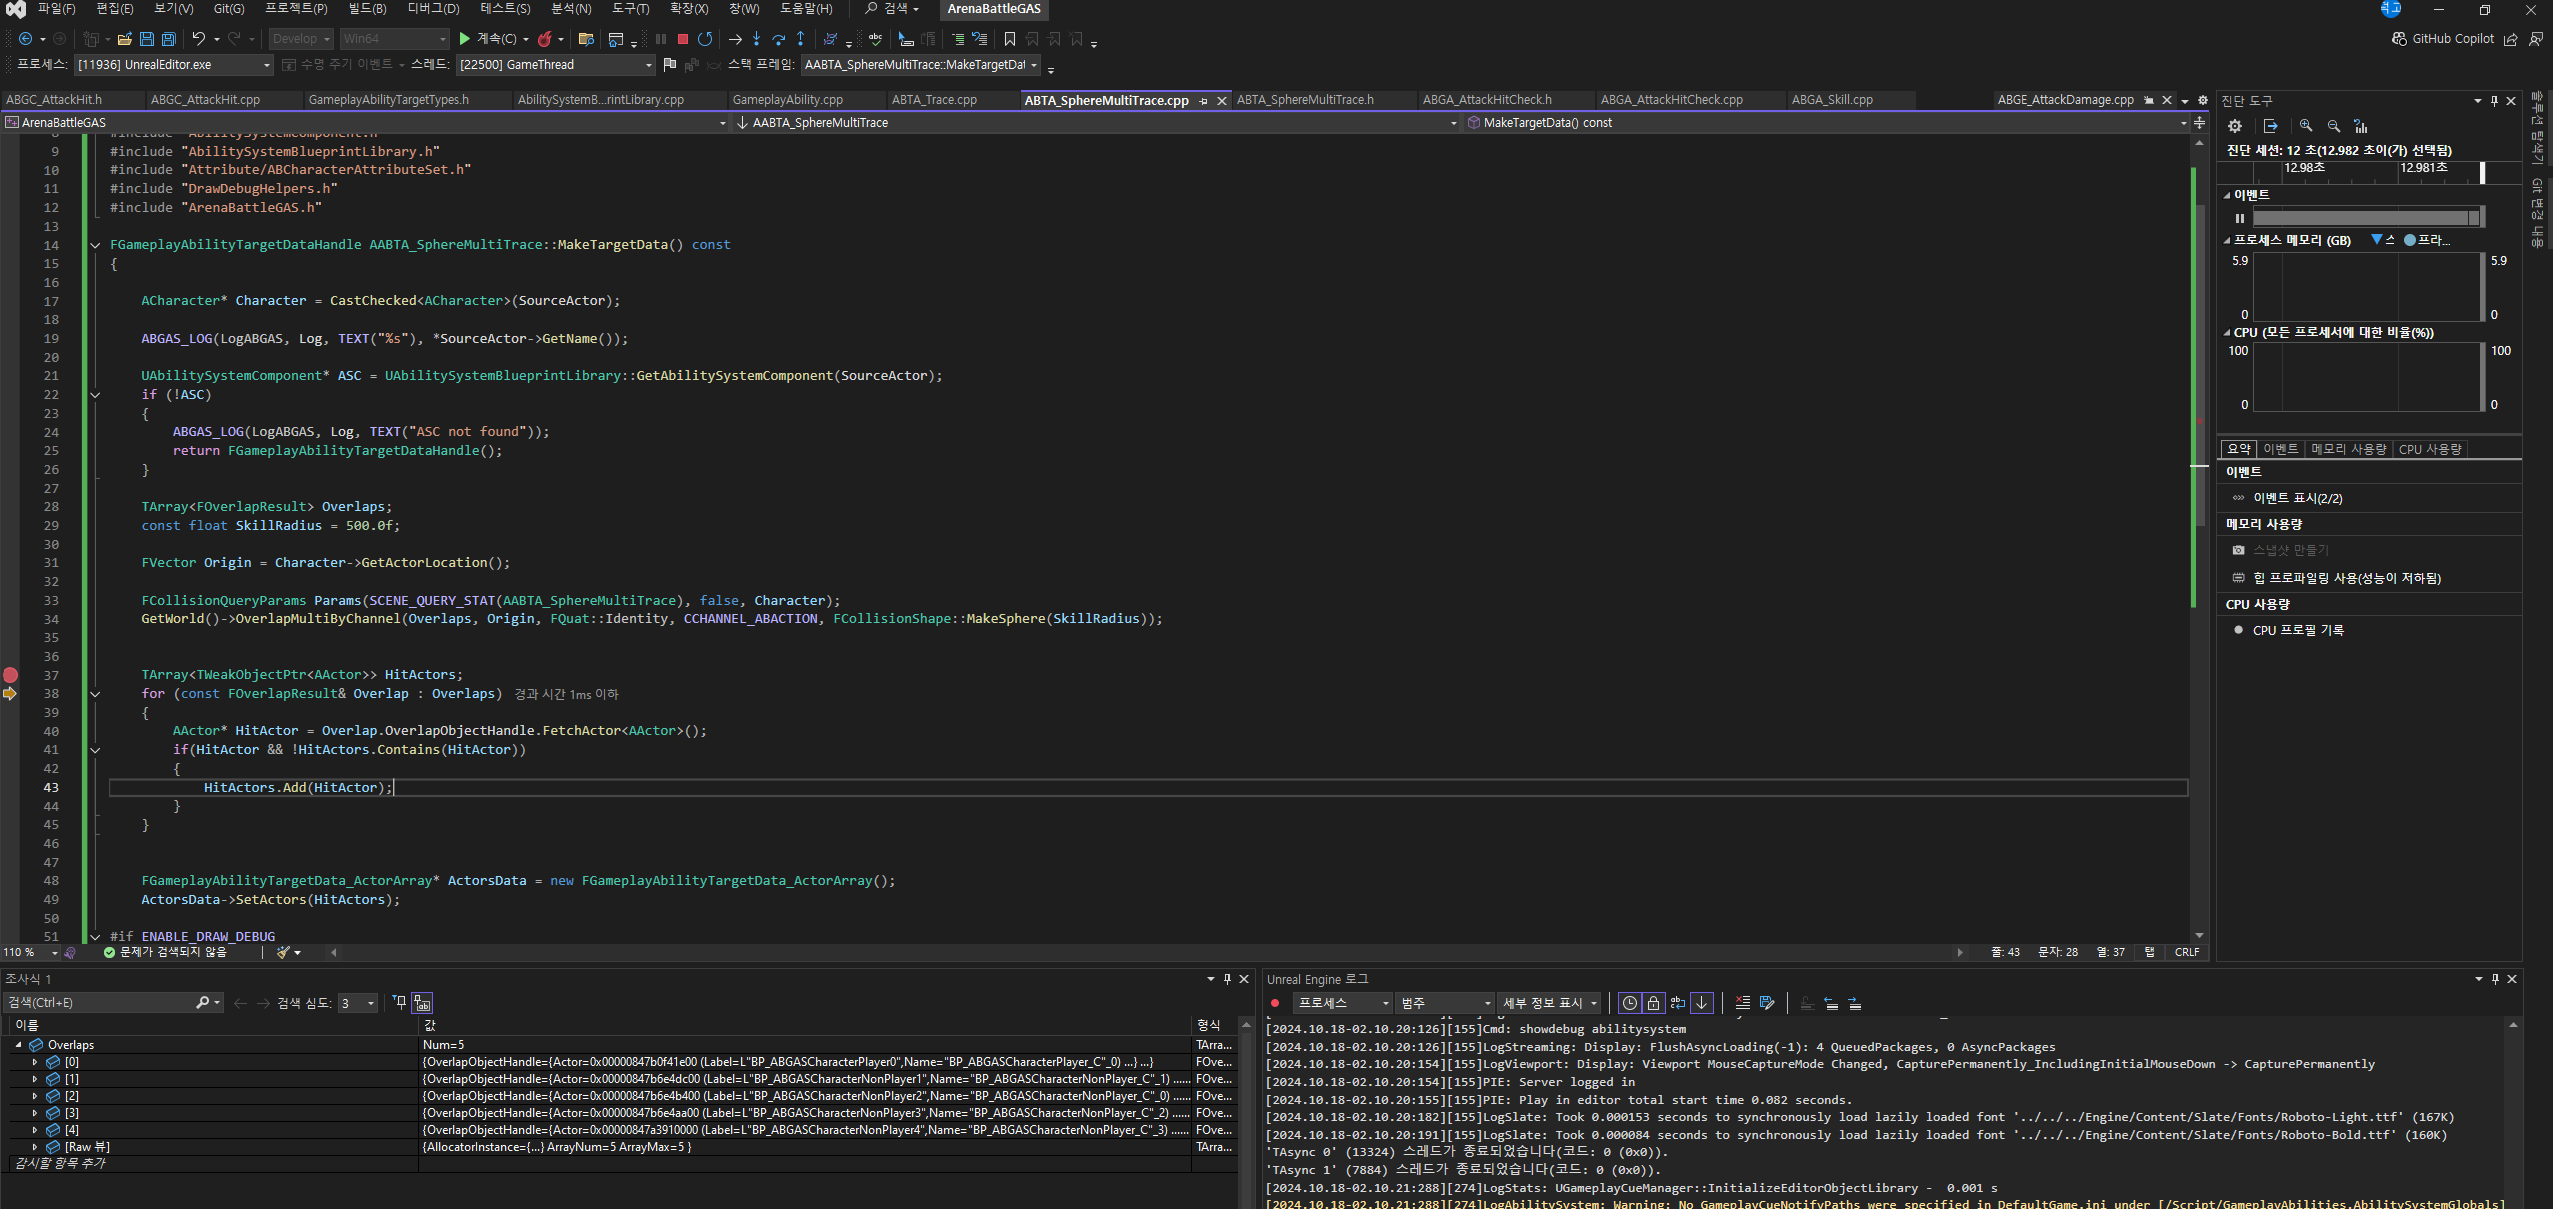This screenshot has width=2553, height=1209.
Task: Undo the last edit
Action: tap(199, 39)
